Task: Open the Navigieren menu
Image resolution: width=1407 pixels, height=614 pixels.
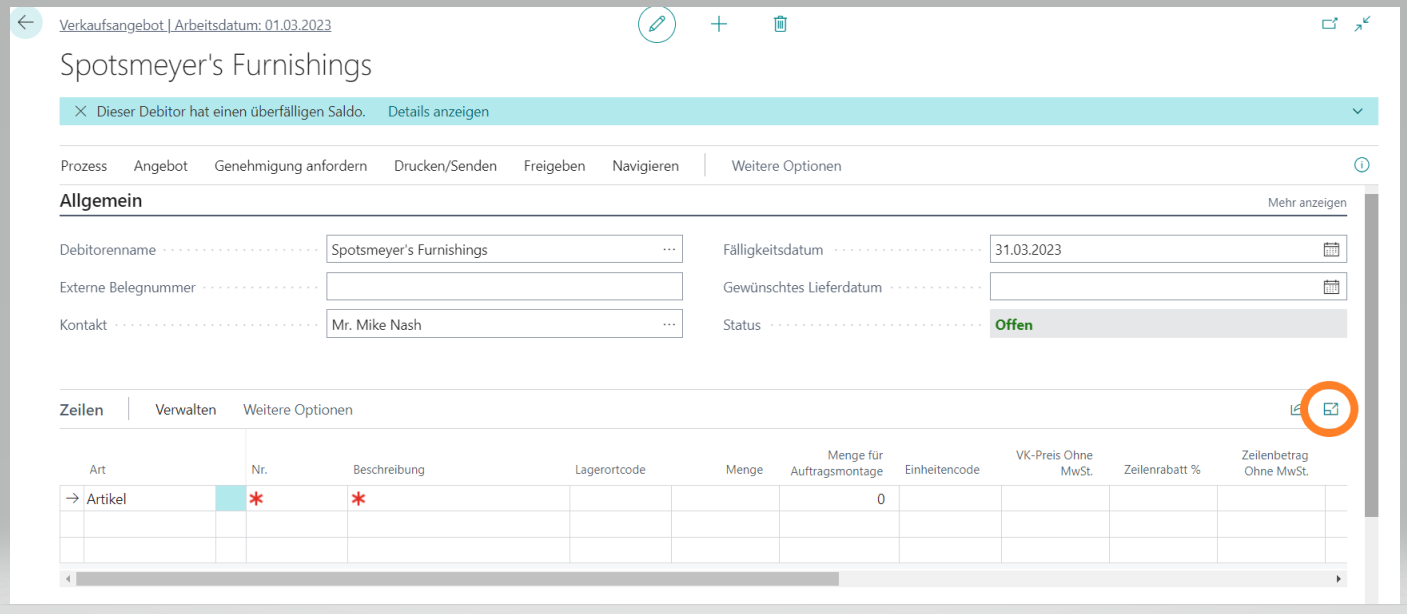Action: coord(646,166)
